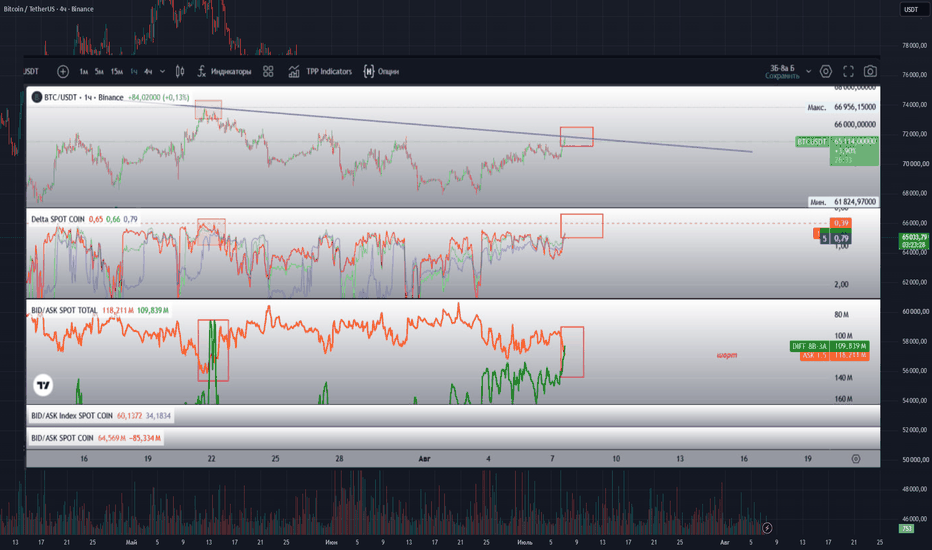Select the Delta SPOT COIN indicator legend
The height and width of the screenshot is (550, 932).
58,219
